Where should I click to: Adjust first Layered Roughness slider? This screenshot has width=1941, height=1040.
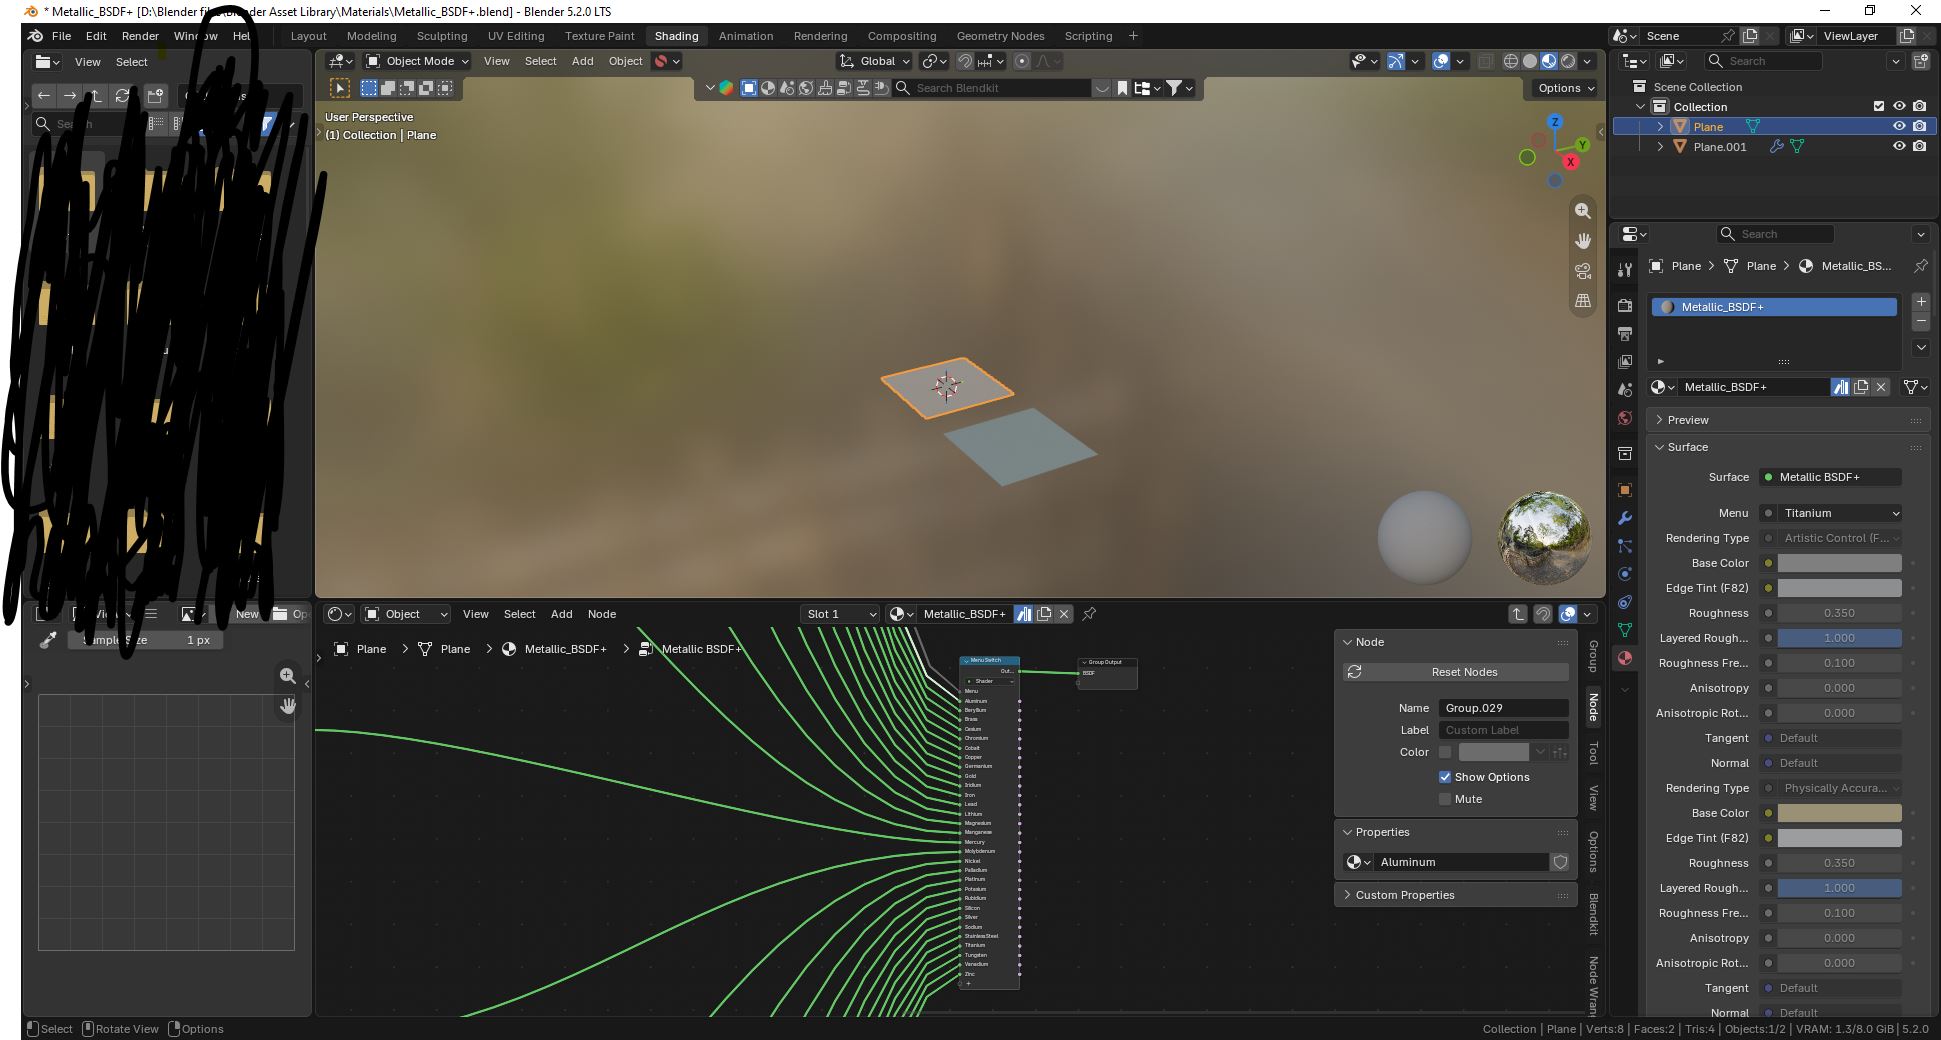(x=1839, y=638)
